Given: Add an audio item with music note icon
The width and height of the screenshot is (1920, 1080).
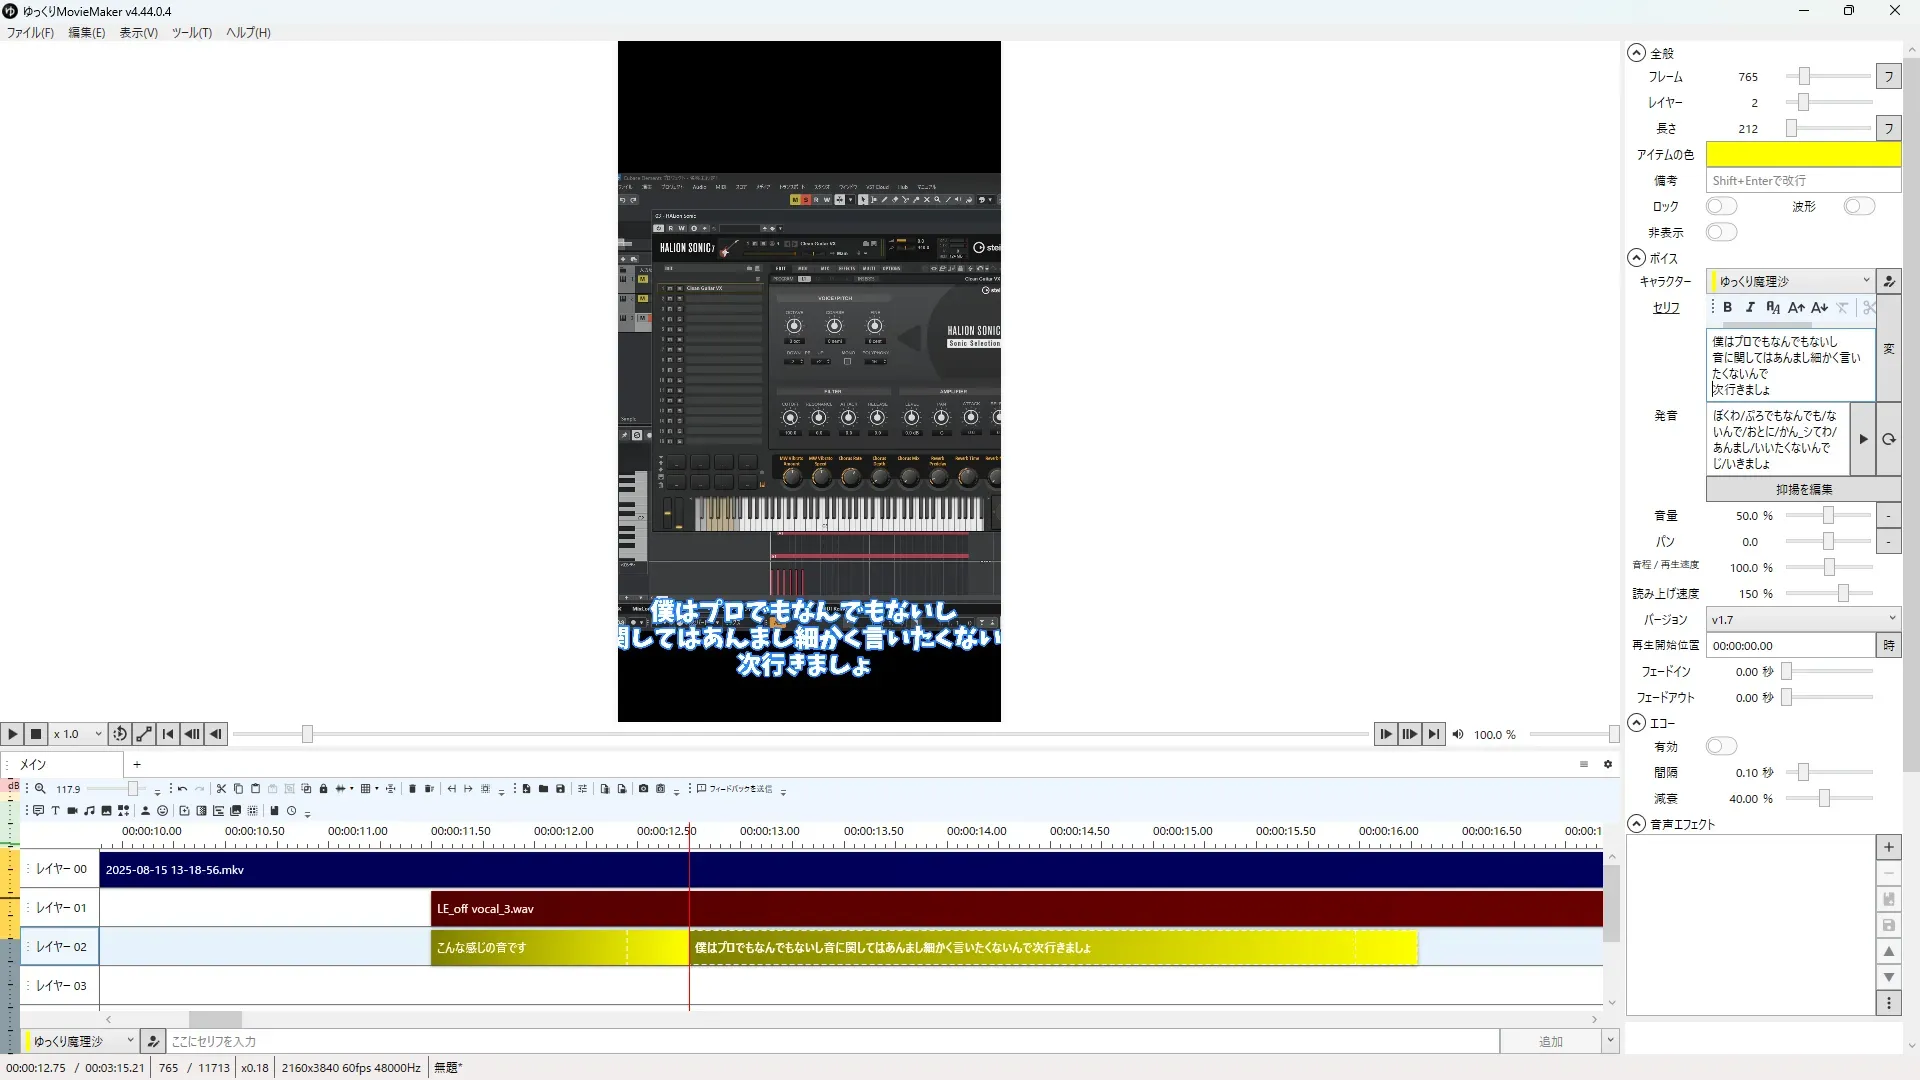Looking at the screenshot, I should pyautogui.click(x=89, y=811).
